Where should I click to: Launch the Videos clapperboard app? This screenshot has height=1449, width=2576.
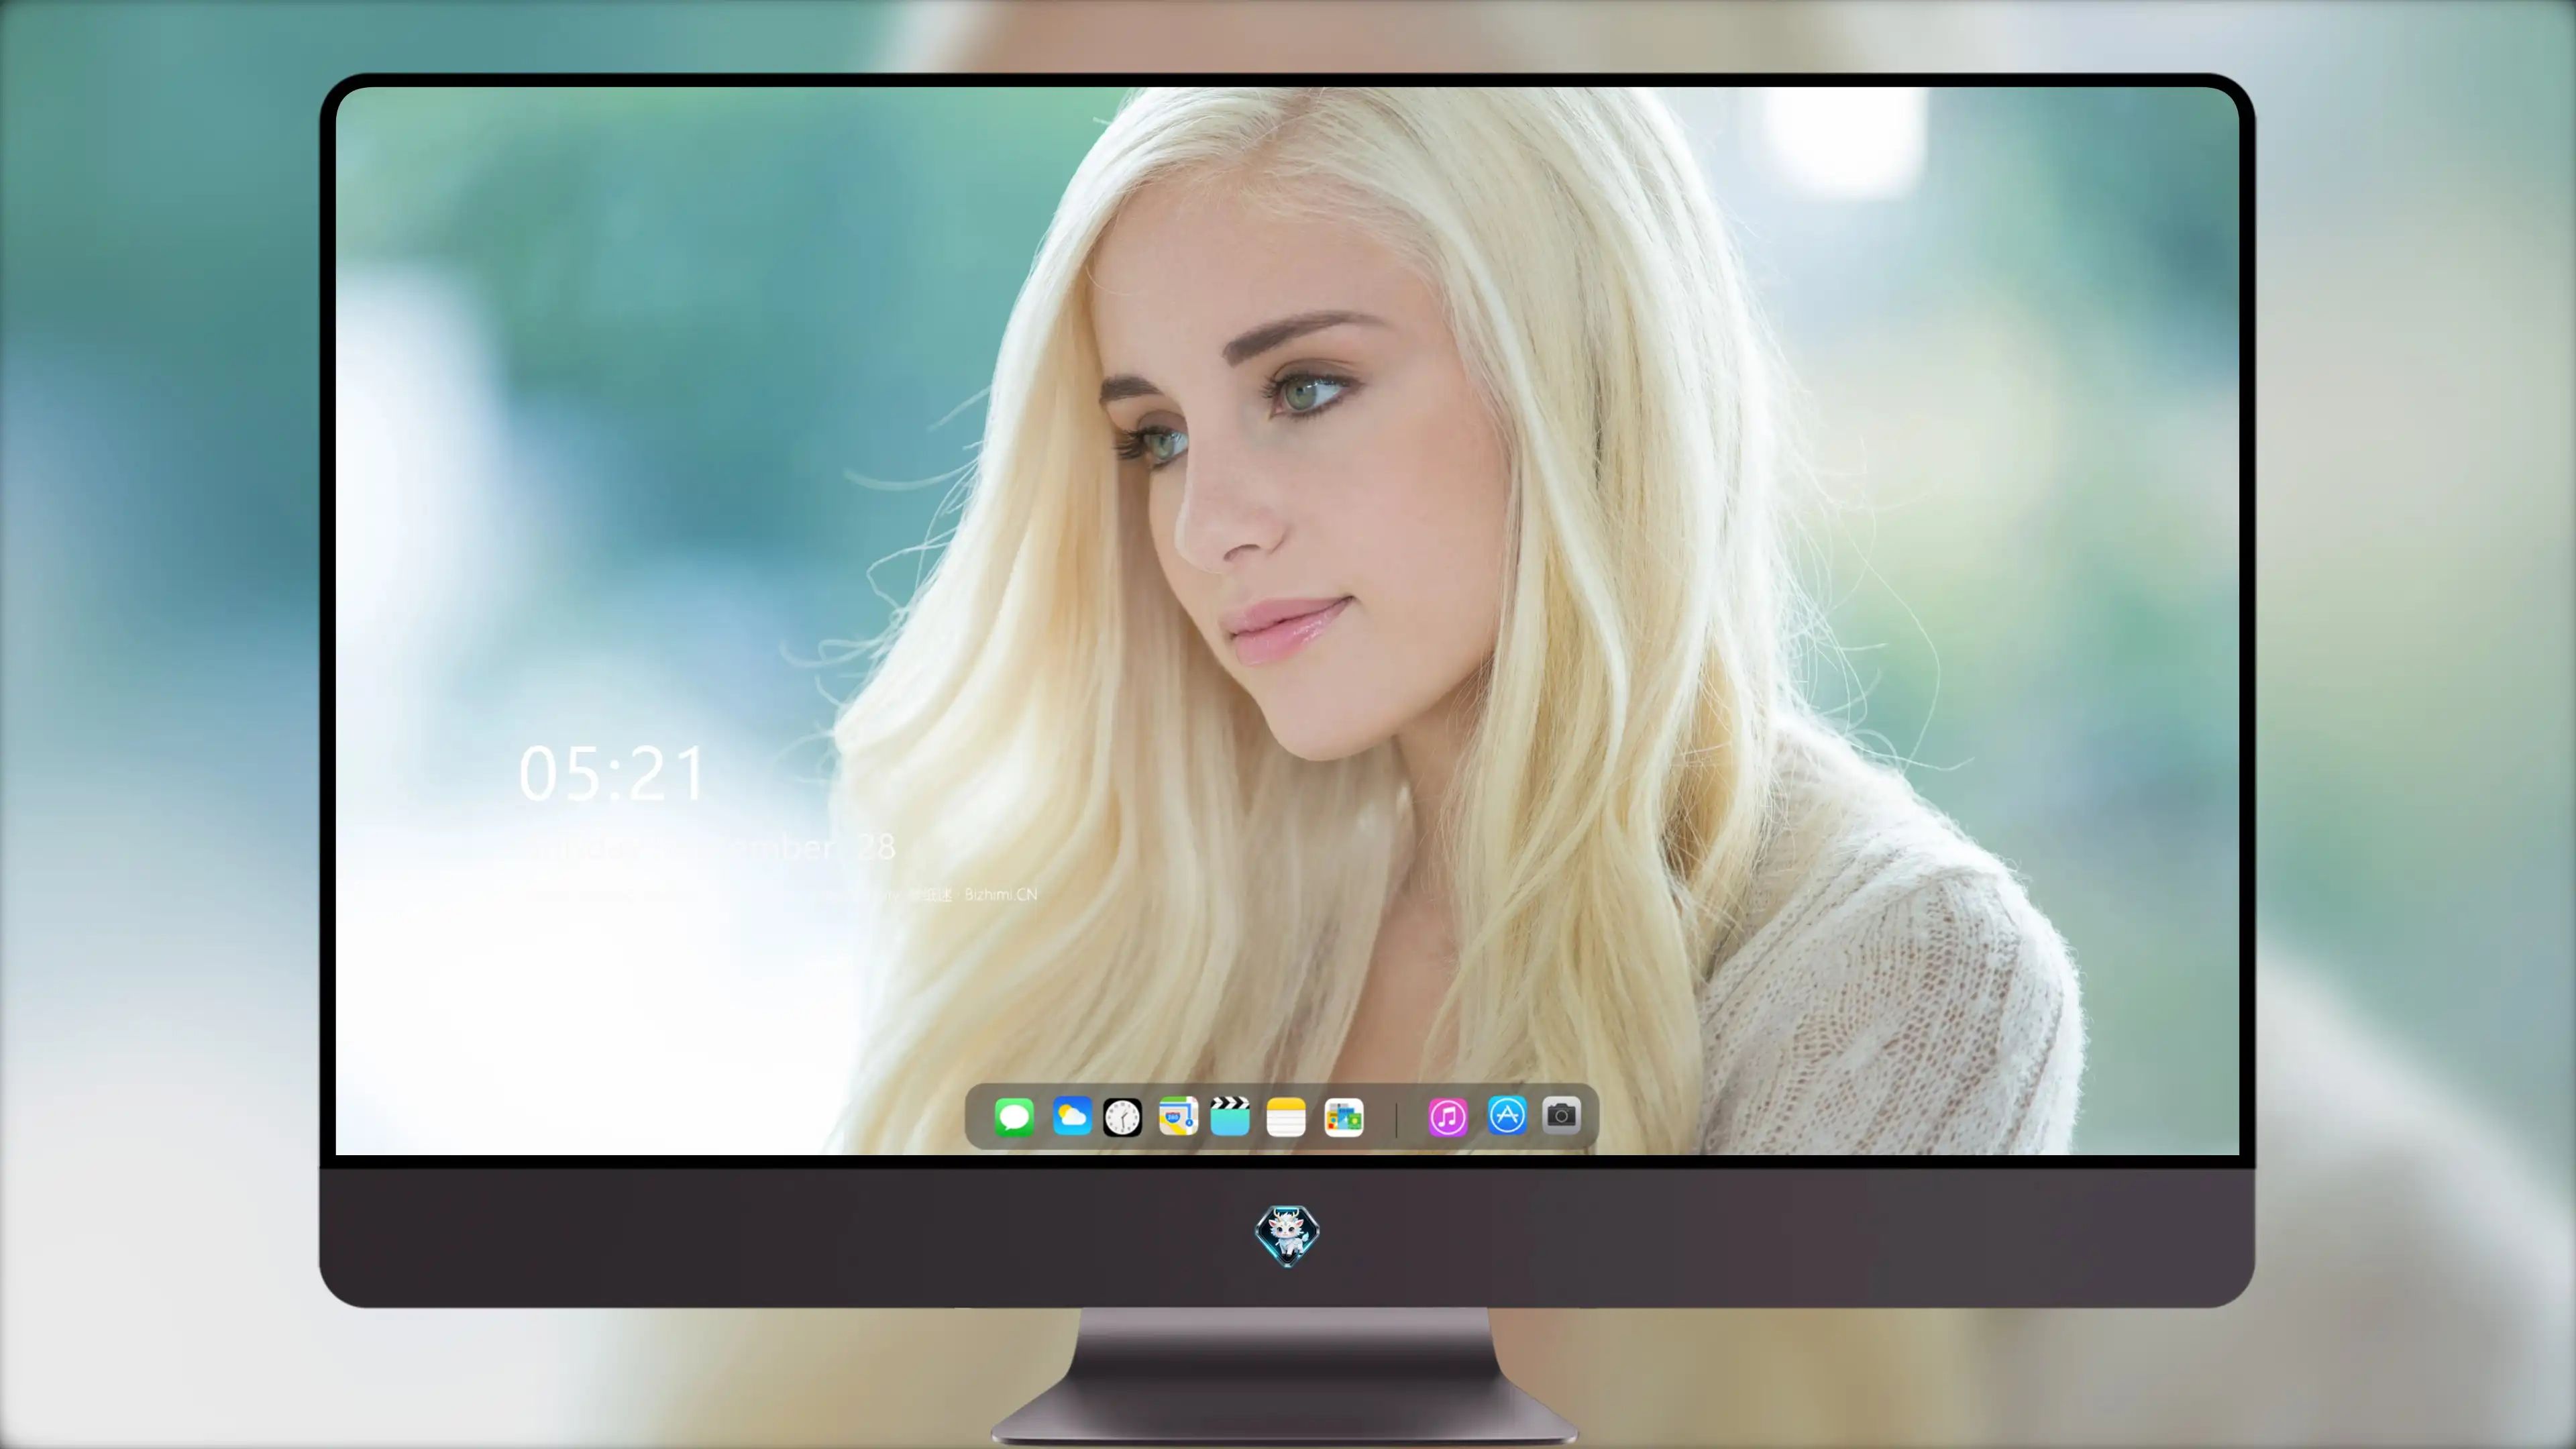coord(1230,1117)
